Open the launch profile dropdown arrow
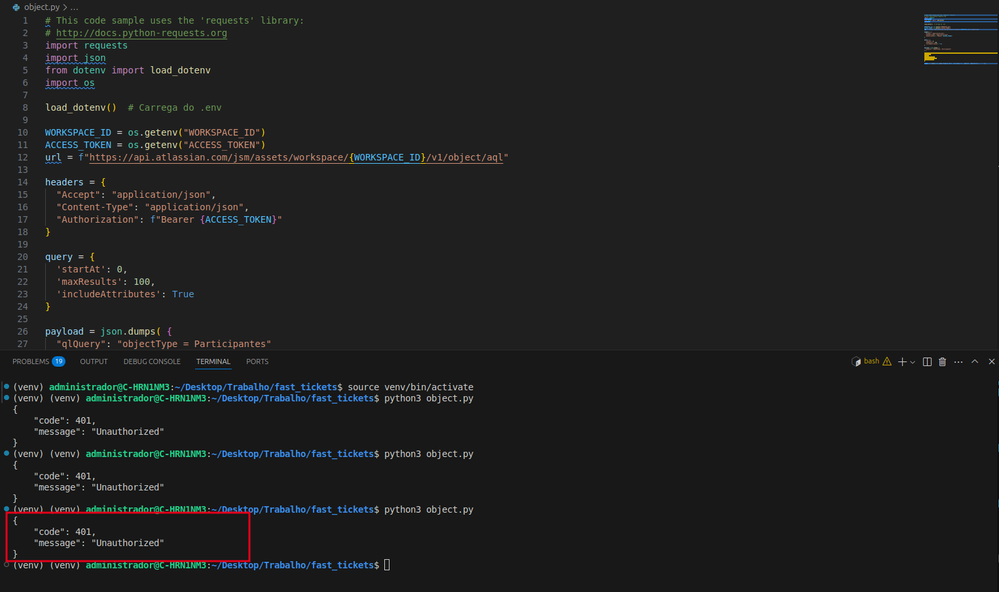The image size is (999, 592). (x=912, y=362)
